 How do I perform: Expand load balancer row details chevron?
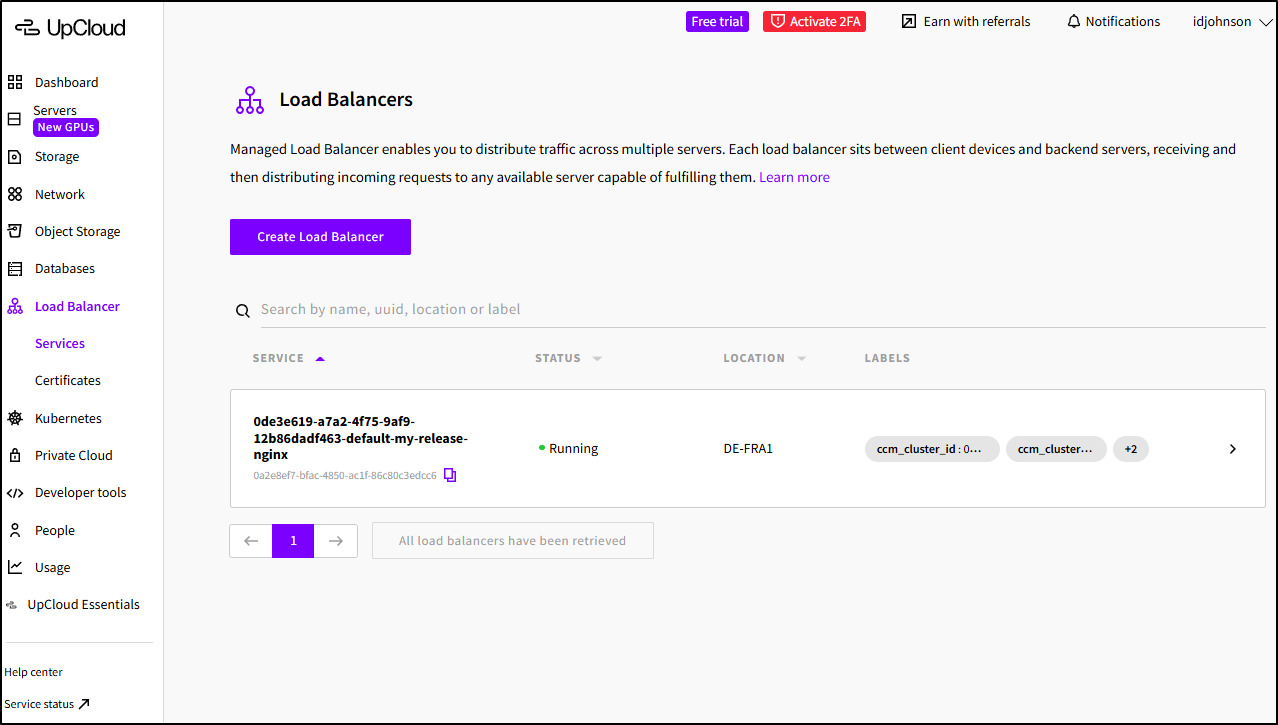(1232, 449)
